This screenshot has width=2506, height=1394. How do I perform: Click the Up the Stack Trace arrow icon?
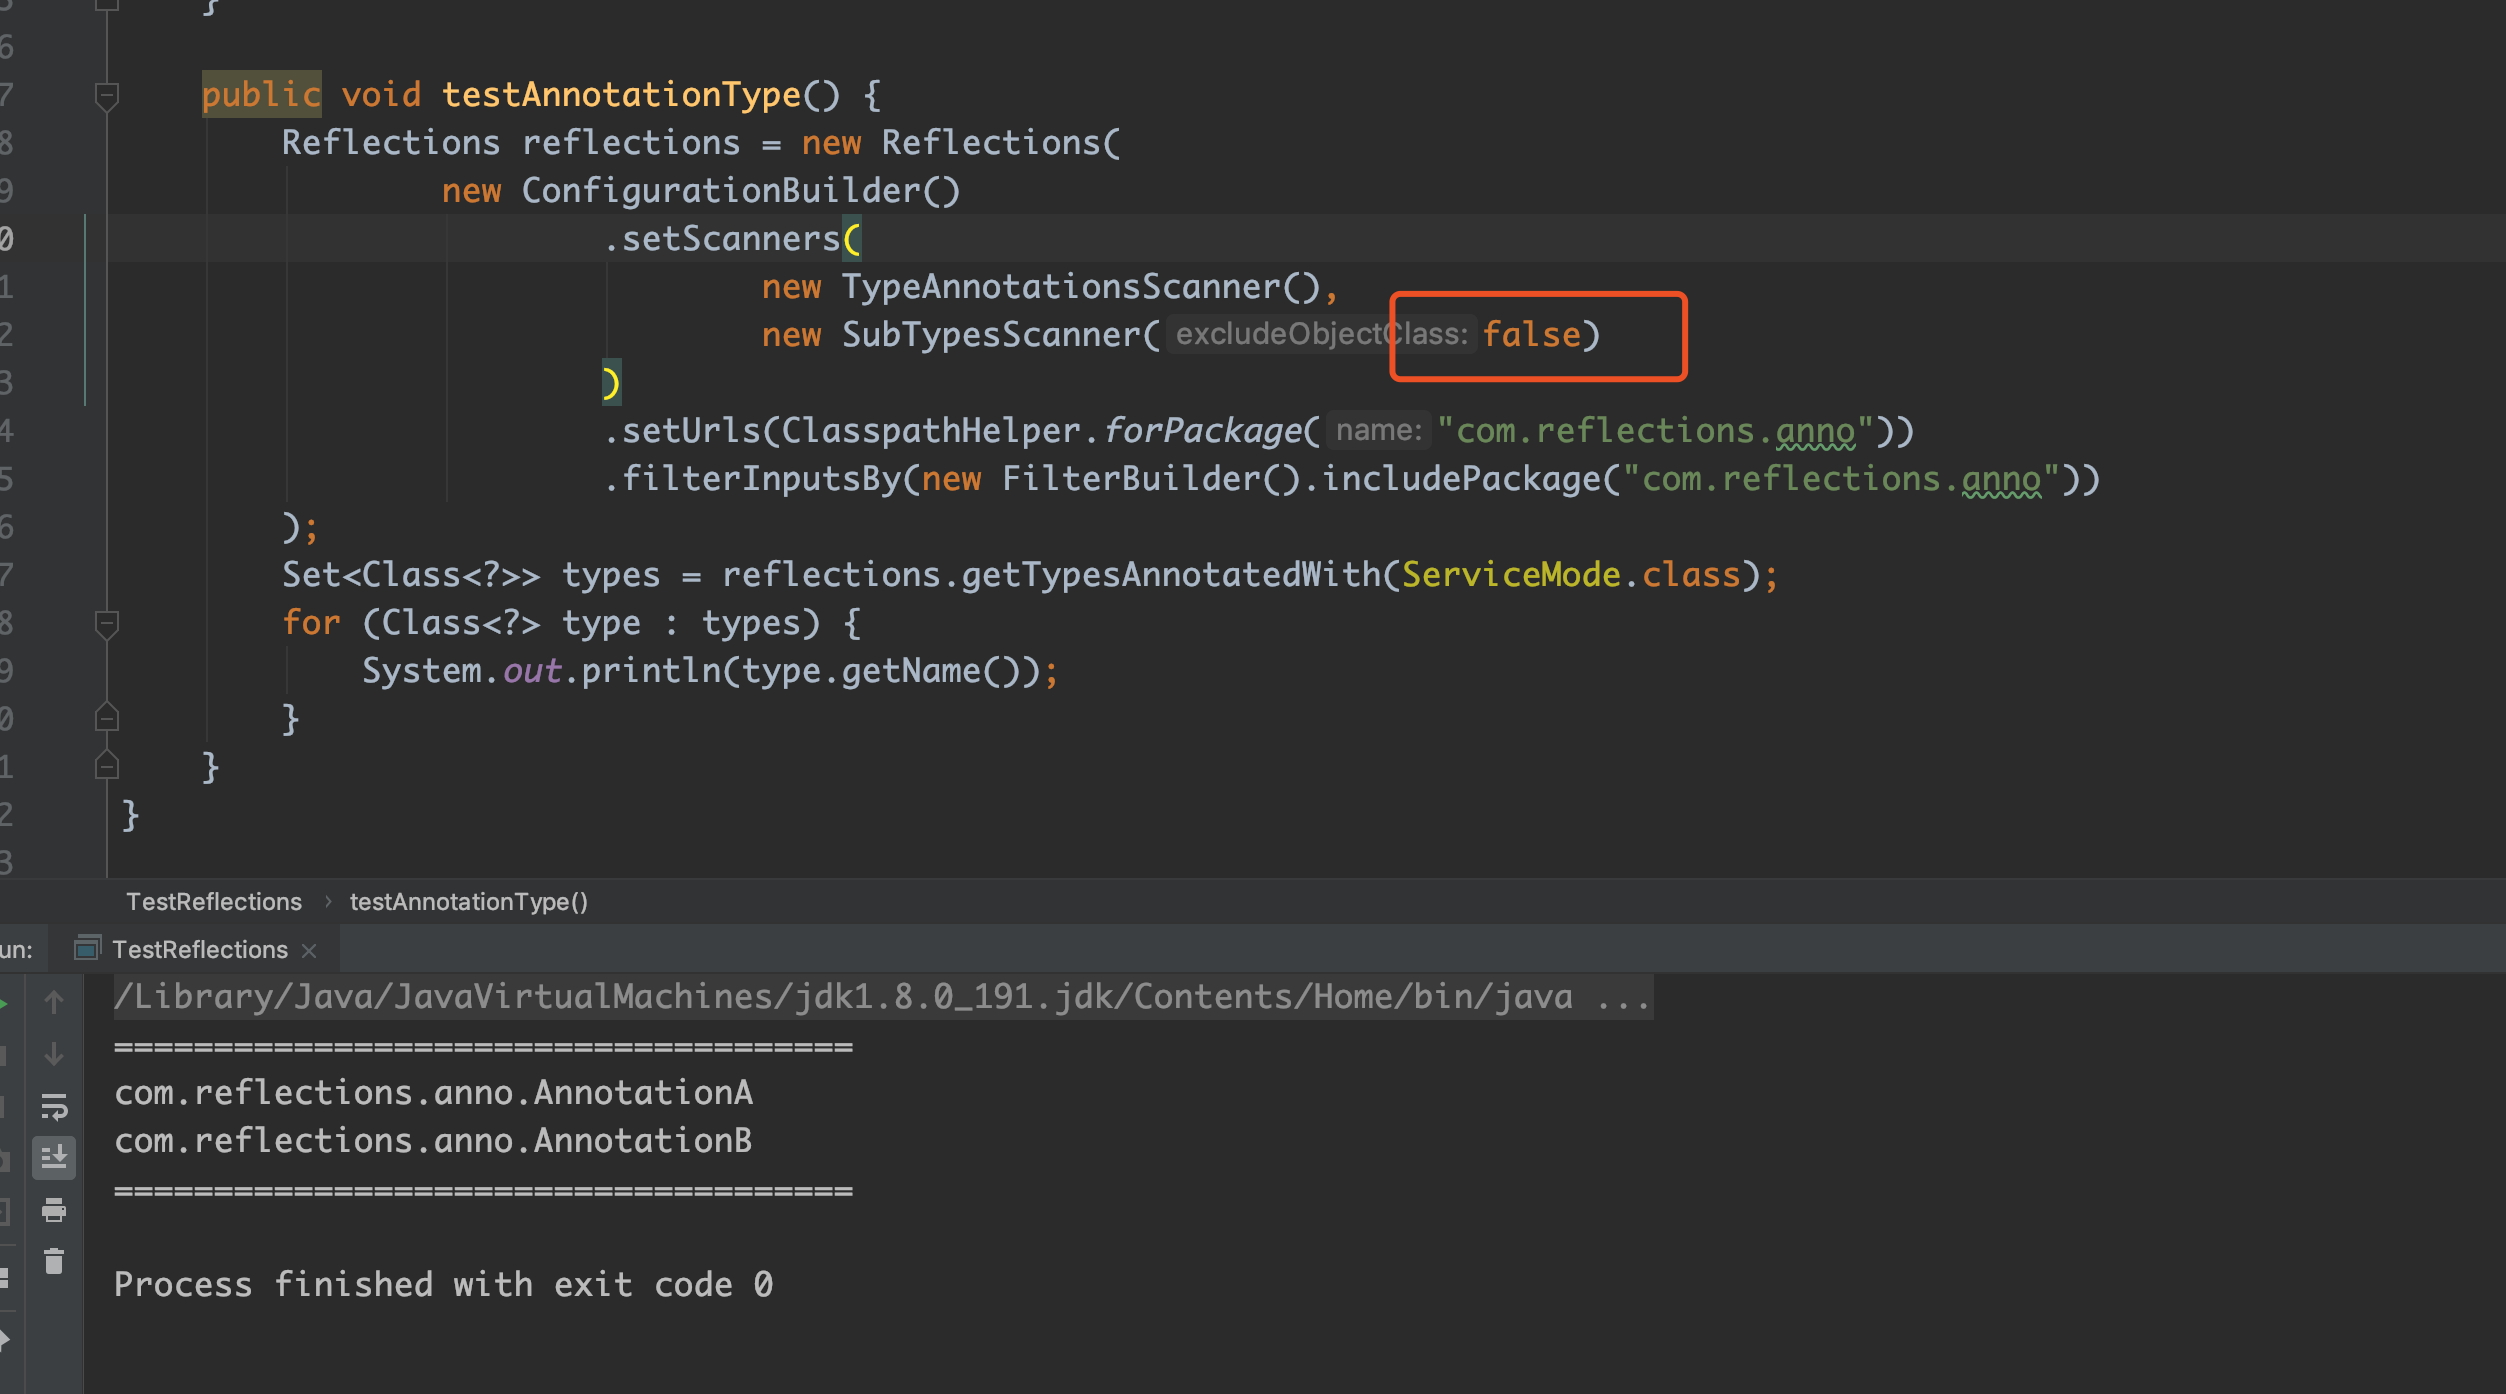[x=54, y=1000]
